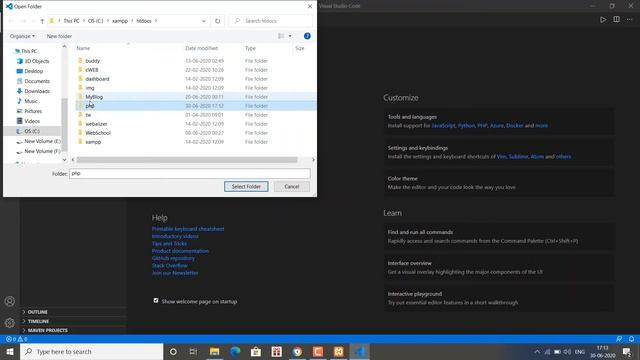Click the Select Folder button

[246, 187]
